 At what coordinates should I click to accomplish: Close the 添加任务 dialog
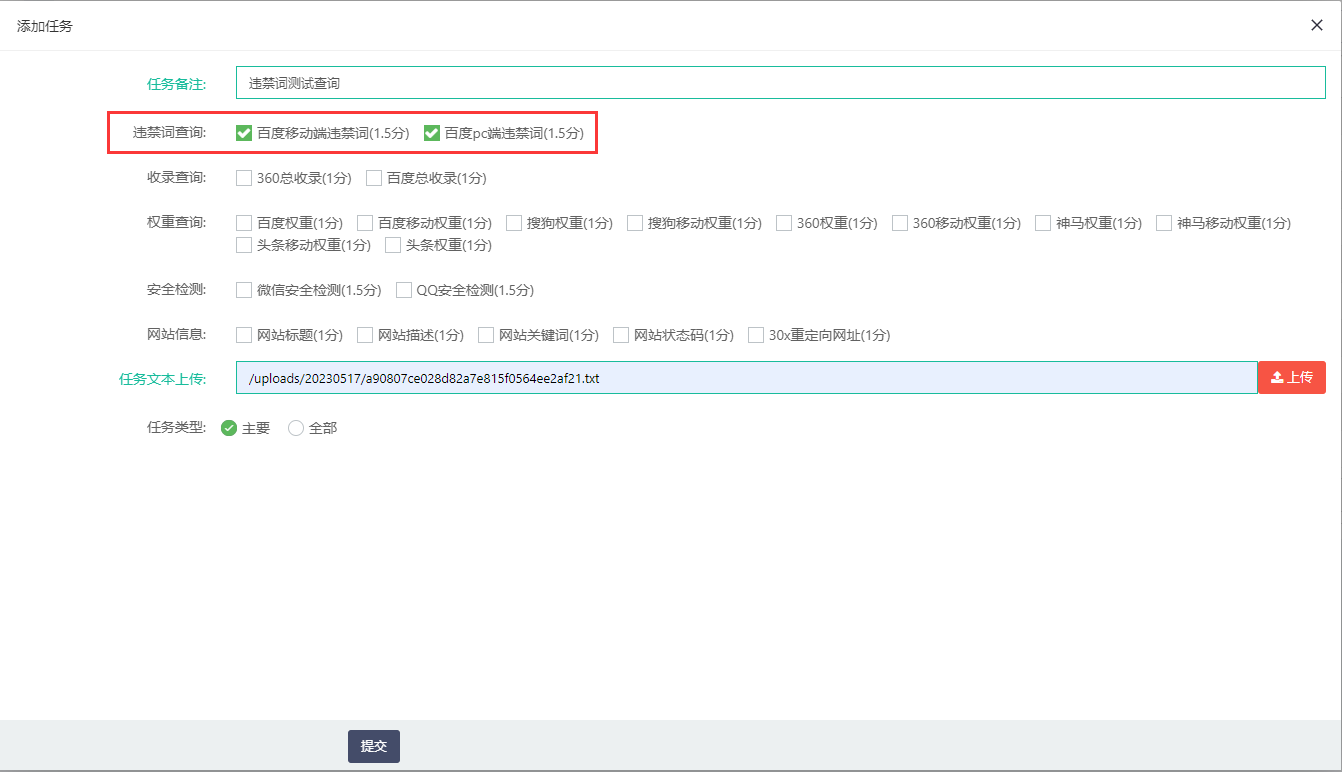1317,25
